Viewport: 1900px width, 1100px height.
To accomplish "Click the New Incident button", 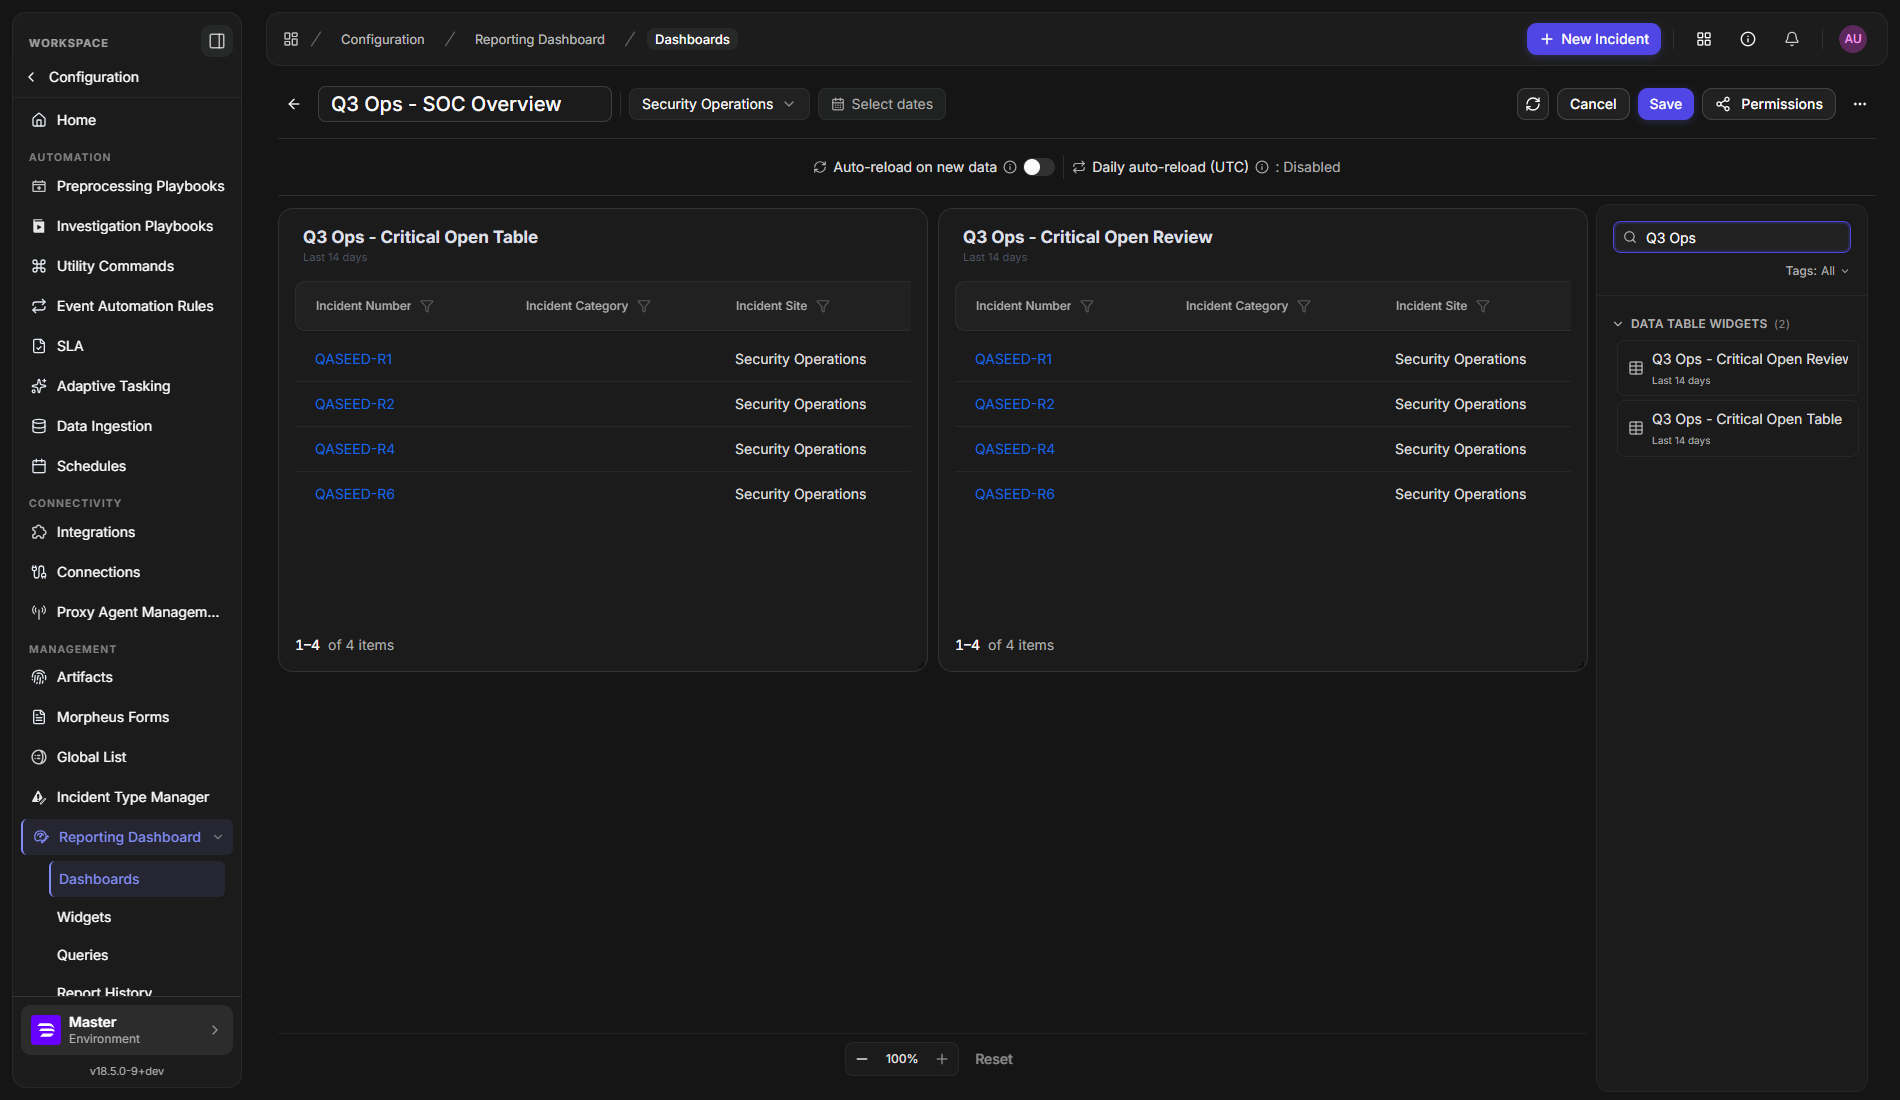I will (x=1594, y=39).
